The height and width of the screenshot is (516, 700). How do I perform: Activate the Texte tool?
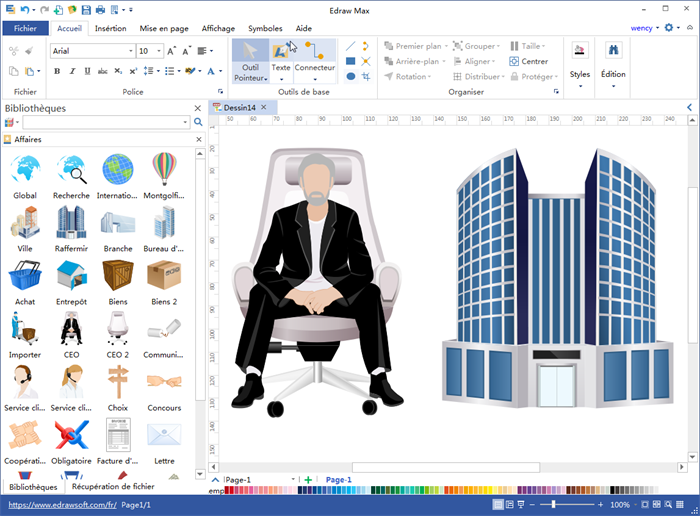(x=281, y=60)
